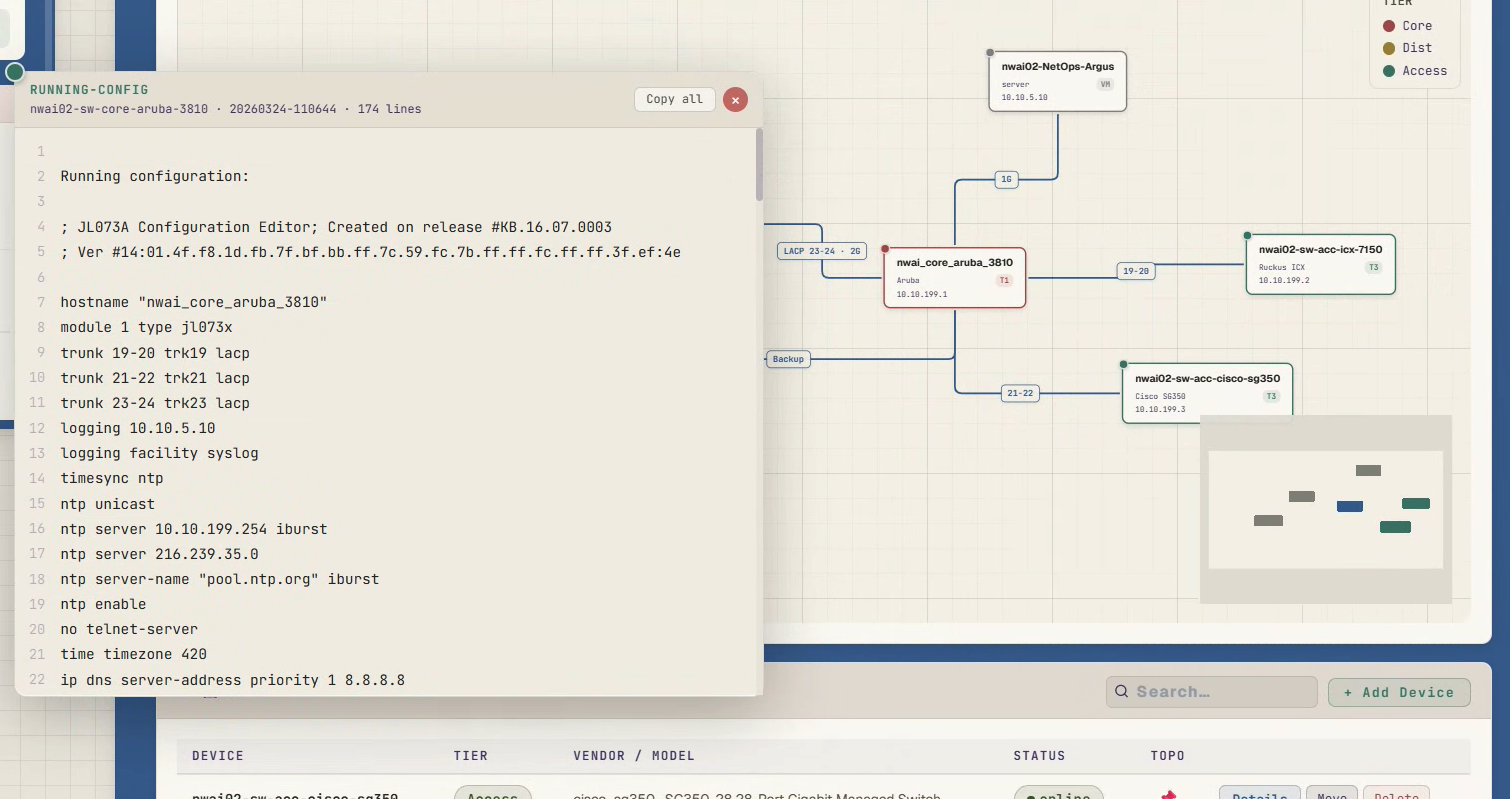Click config line 'timesync ntp'
This screenshot has height=799, width=1510.
tap(112, 478)
